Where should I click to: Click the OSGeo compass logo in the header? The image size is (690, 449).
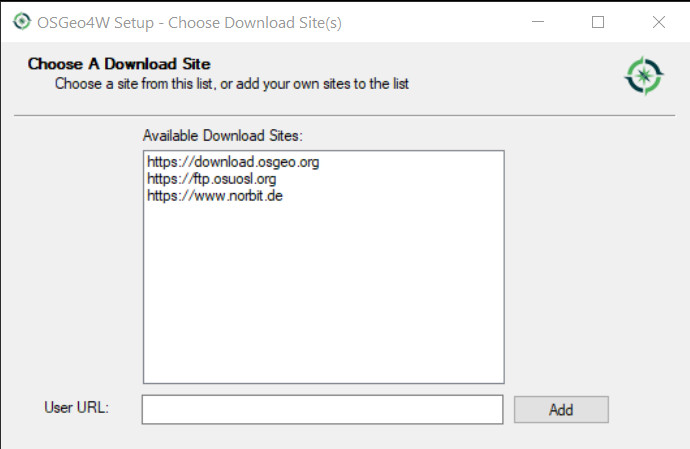644,76
